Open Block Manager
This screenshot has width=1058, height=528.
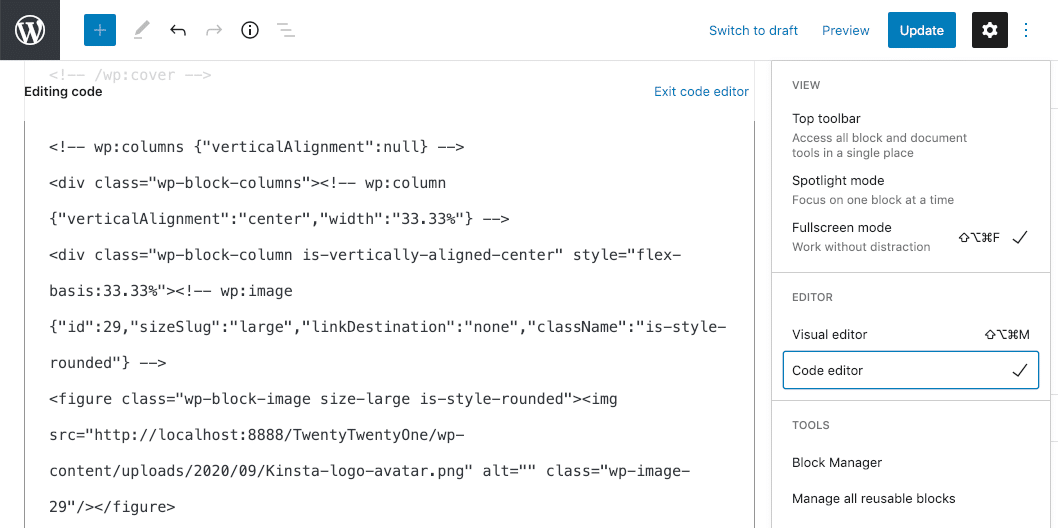(837, 462)
